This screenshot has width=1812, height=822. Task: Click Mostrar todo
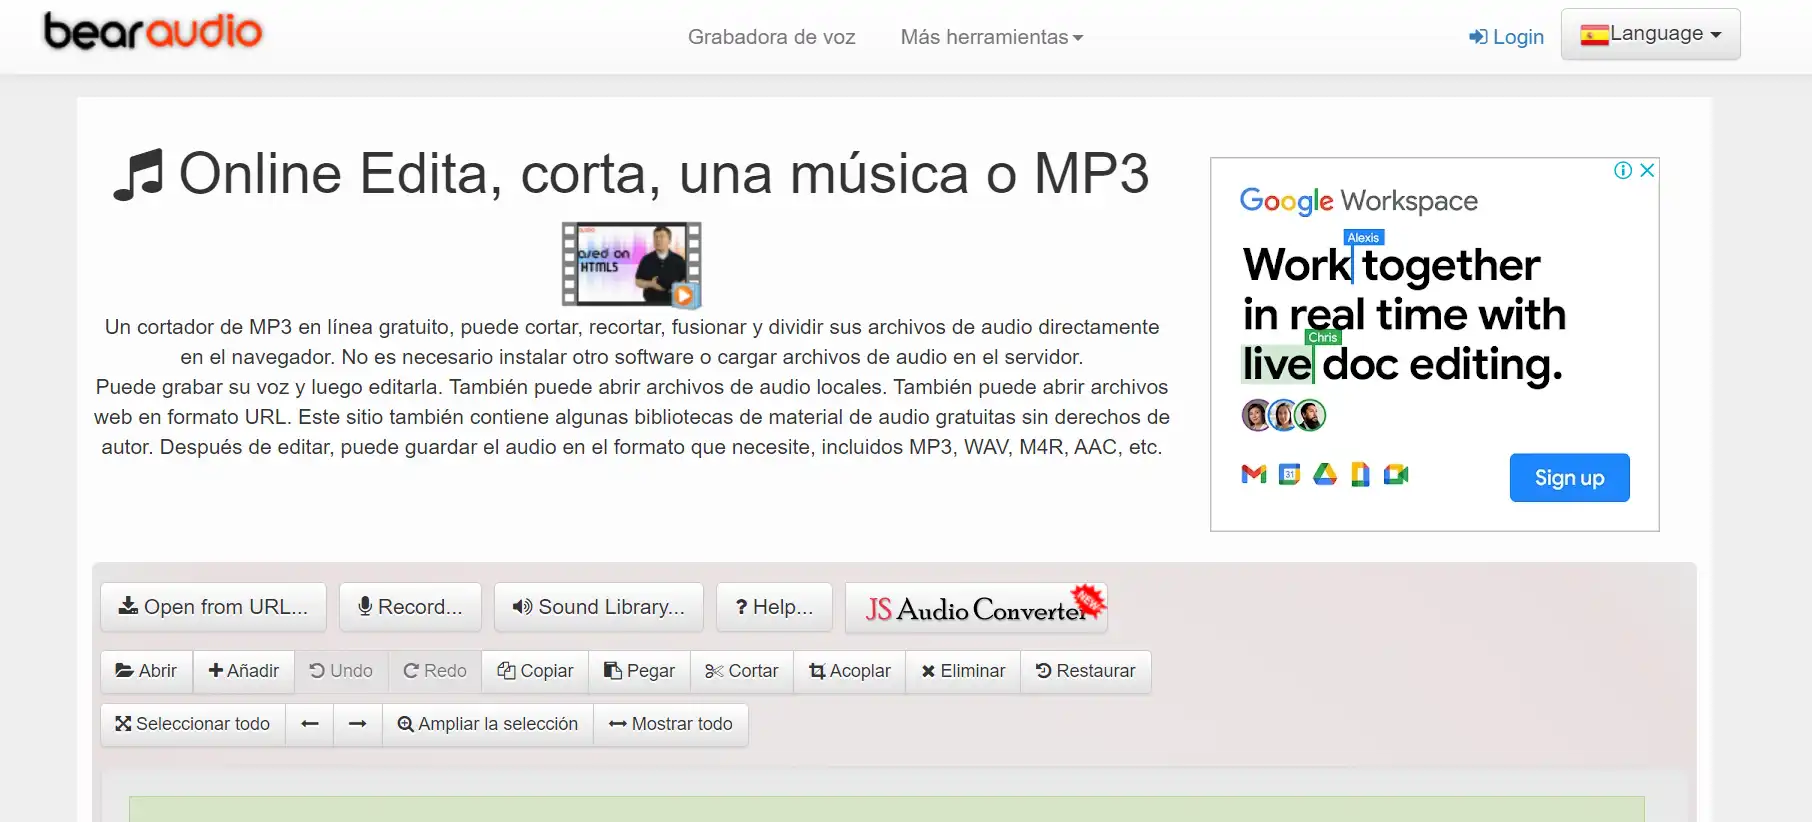(x=671, y=724)
